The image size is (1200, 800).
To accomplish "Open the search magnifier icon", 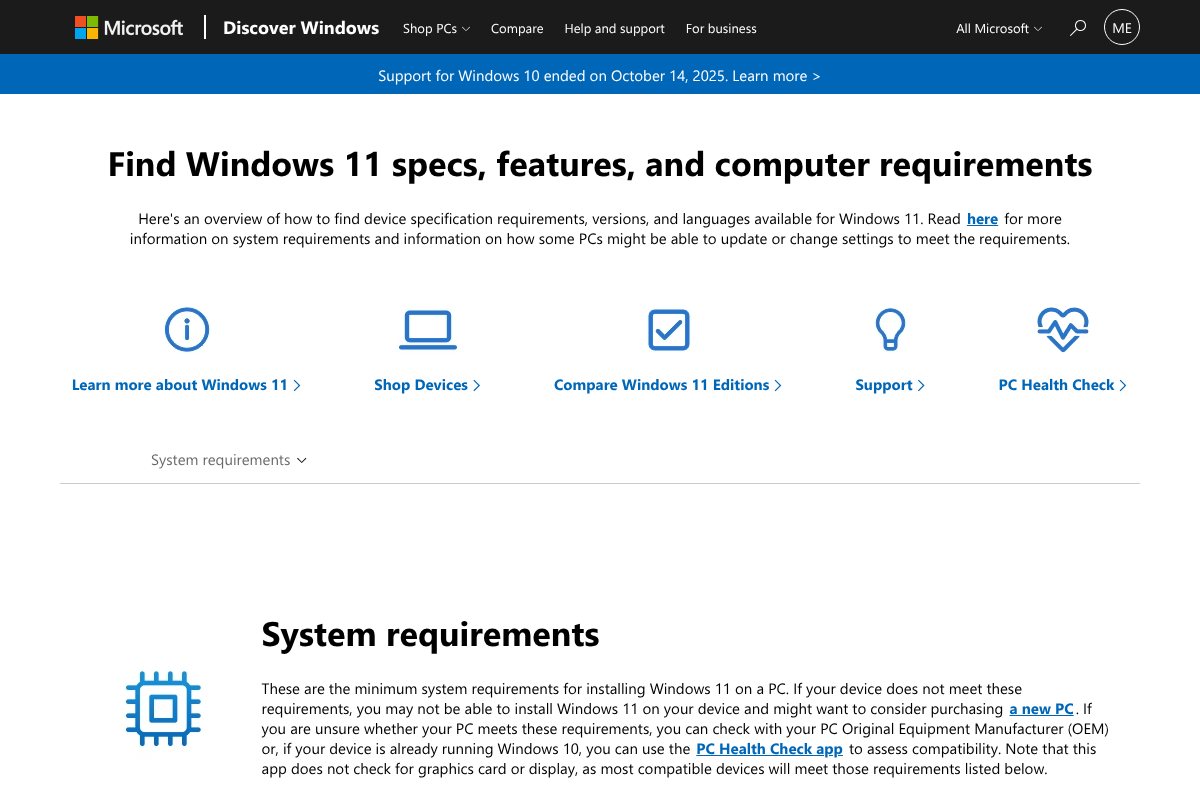I will click(1077, 28).
